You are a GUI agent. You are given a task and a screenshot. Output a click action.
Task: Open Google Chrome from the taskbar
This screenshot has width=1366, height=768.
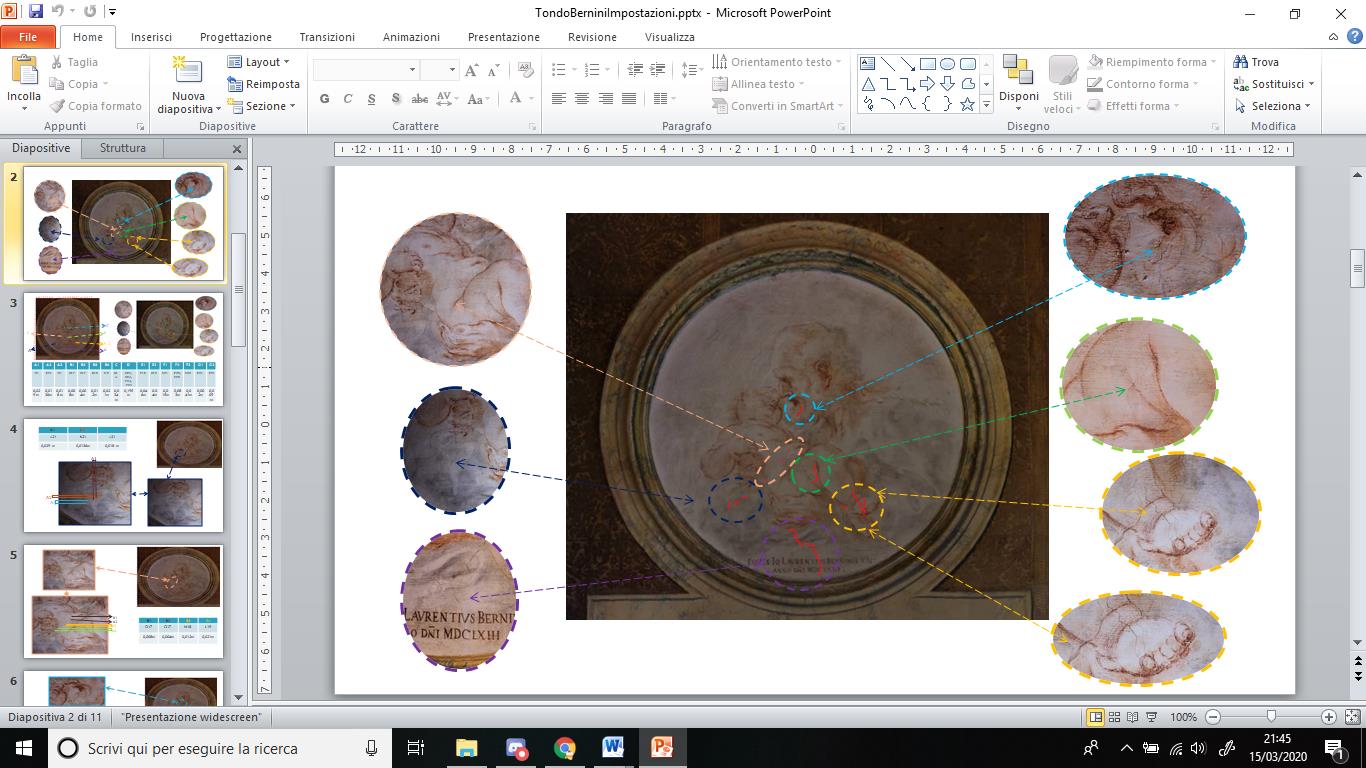pyautogui.click(x=565, y=747)
